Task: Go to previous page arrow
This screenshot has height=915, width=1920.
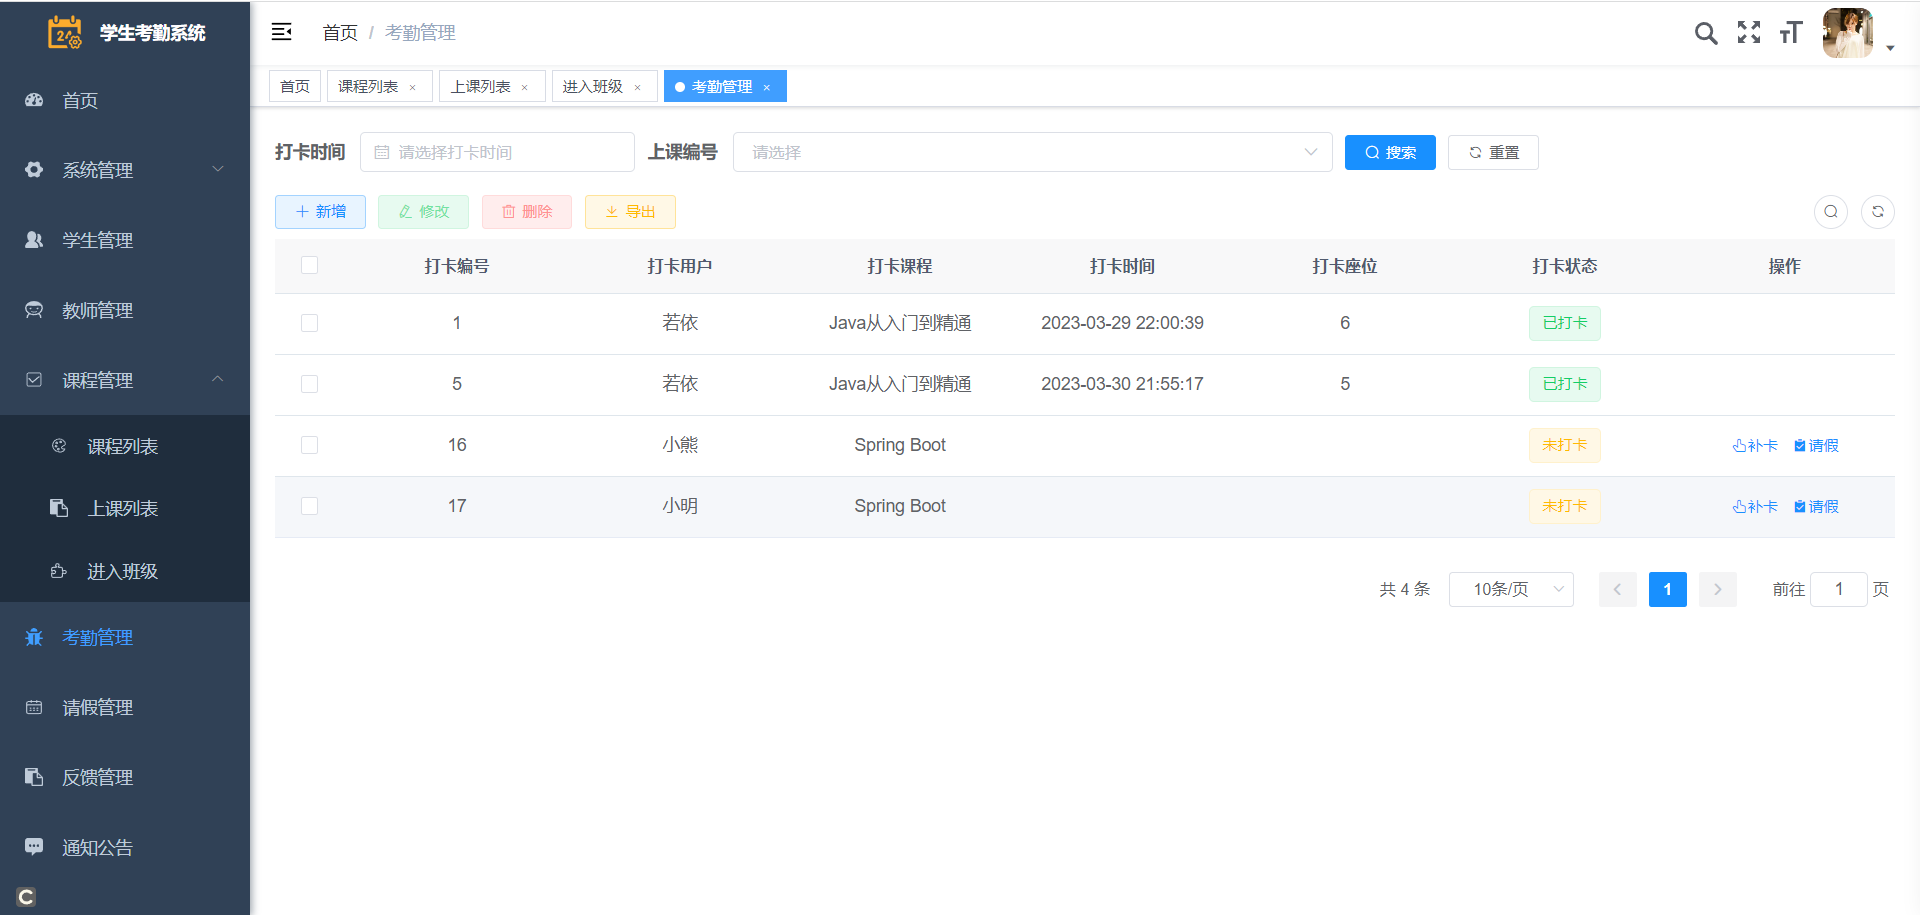Action: (1617, 589)
